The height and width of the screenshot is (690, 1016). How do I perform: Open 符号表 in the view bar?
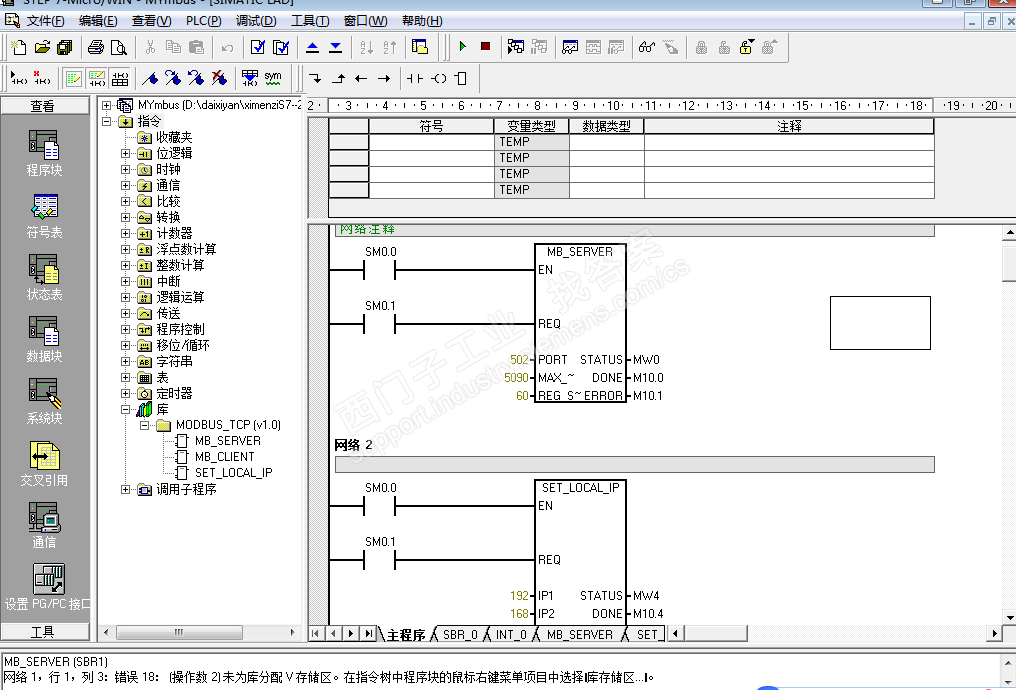coord(44,216)
